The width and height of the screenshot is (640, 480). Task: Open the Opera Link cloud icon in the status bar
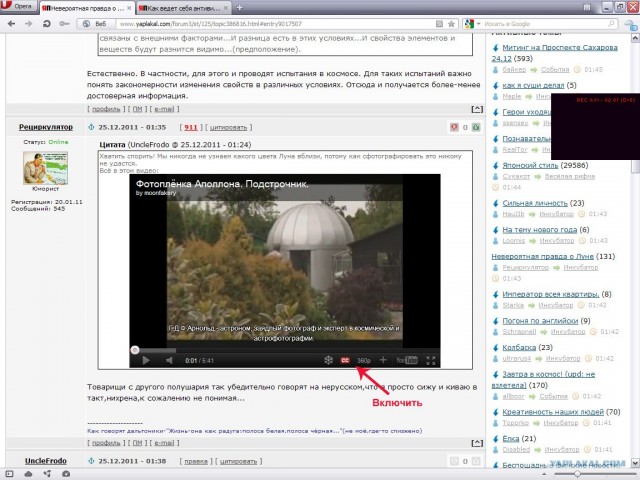pos(28,474)
